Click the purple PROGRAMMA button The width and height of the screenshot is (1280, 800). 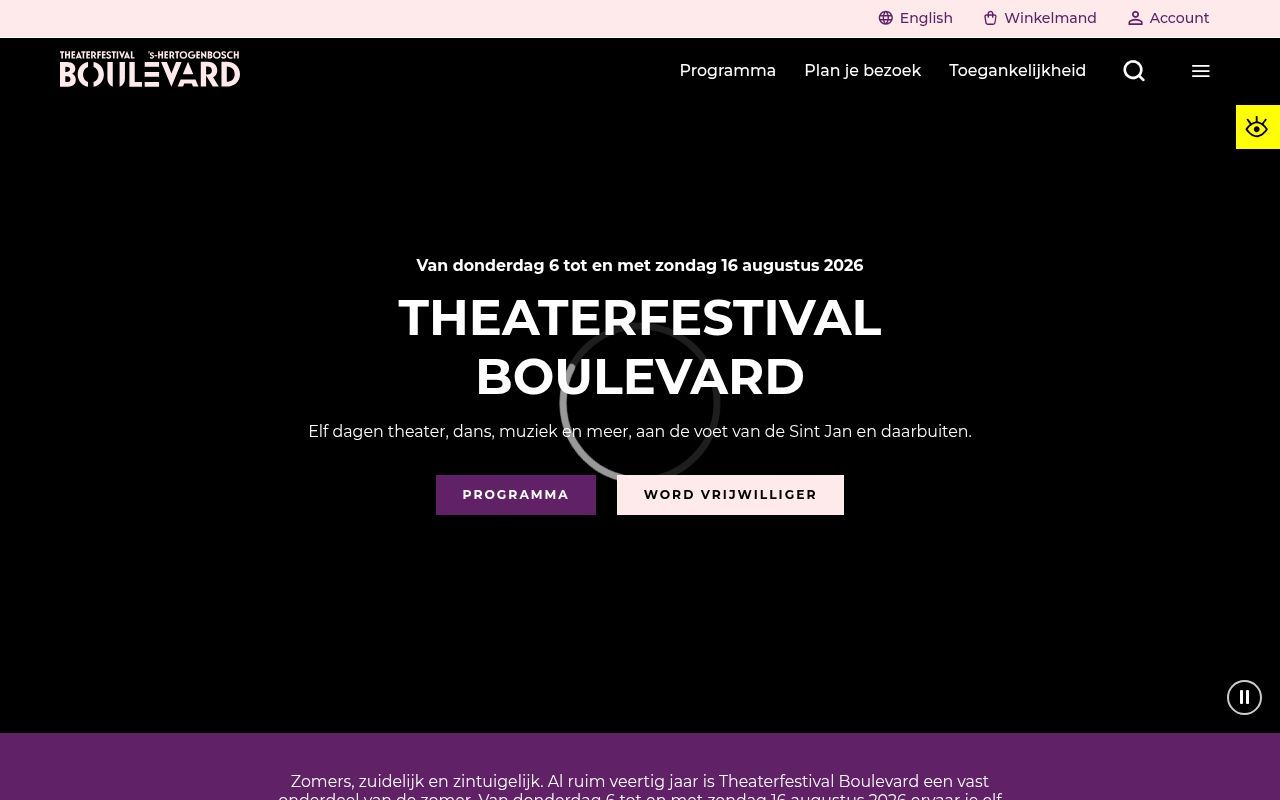click(x=516, y=495)
